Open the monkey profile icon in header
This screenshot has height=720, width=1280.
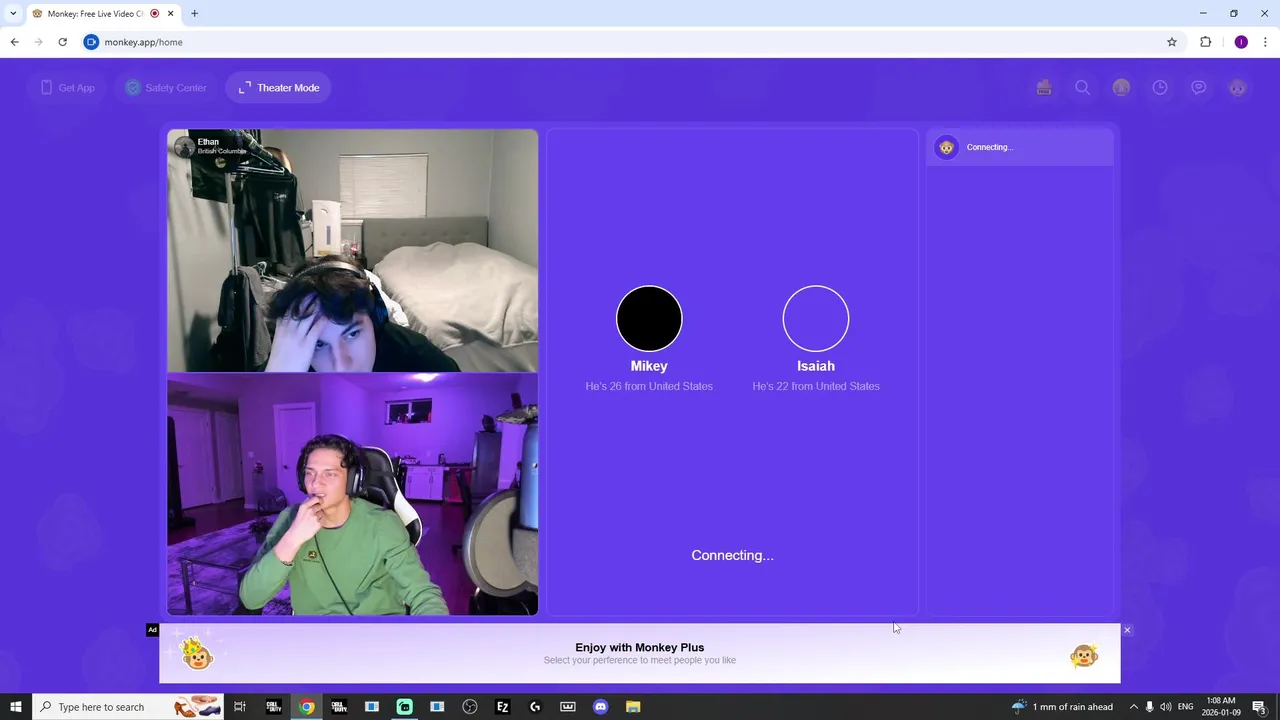pyautogui.click(x=1237, y=88)
